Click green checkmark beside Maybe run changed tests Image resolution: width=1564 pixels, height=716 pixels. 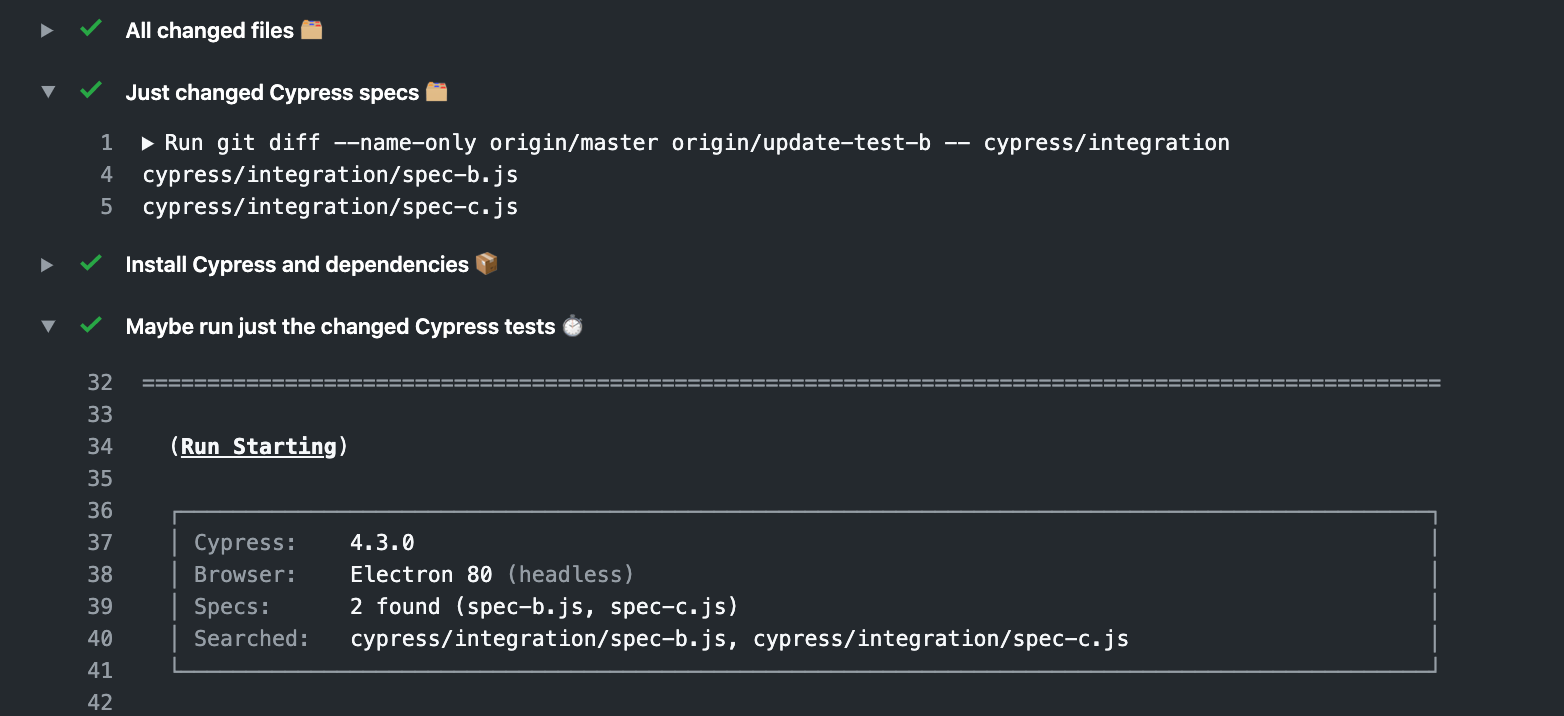coord(91,326)
